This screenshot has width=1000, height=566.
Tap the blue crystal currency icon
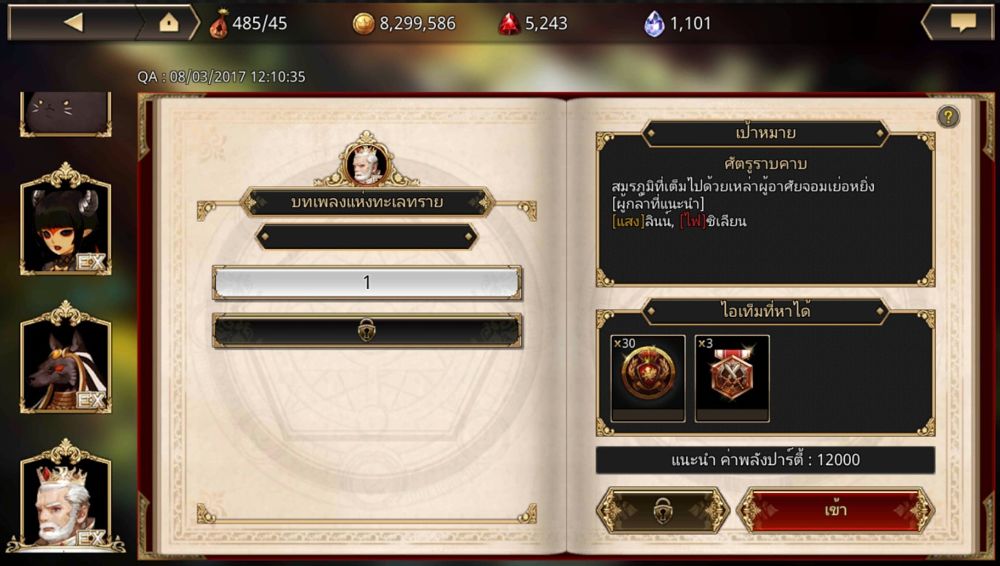(654, 24)
